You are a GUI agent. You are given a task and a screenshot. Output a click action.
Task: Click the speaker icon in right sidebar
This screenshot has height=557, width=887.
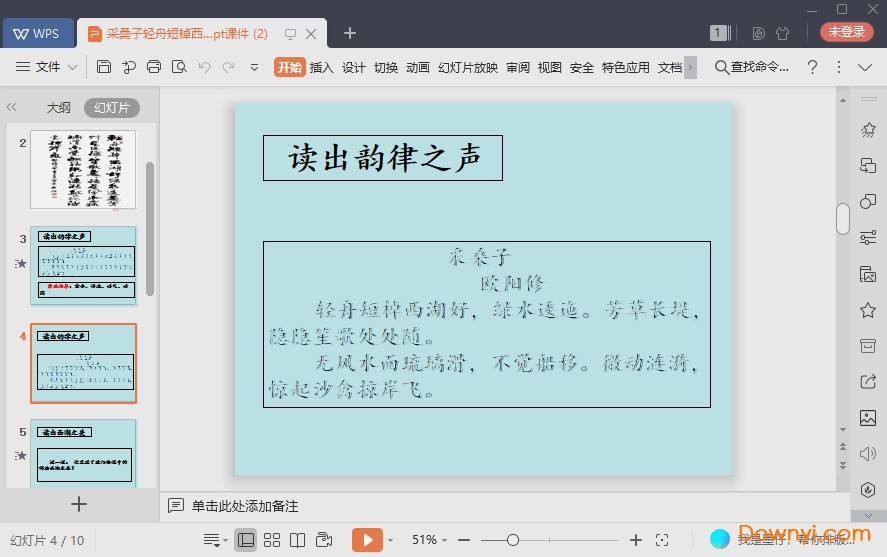[868, 454]
